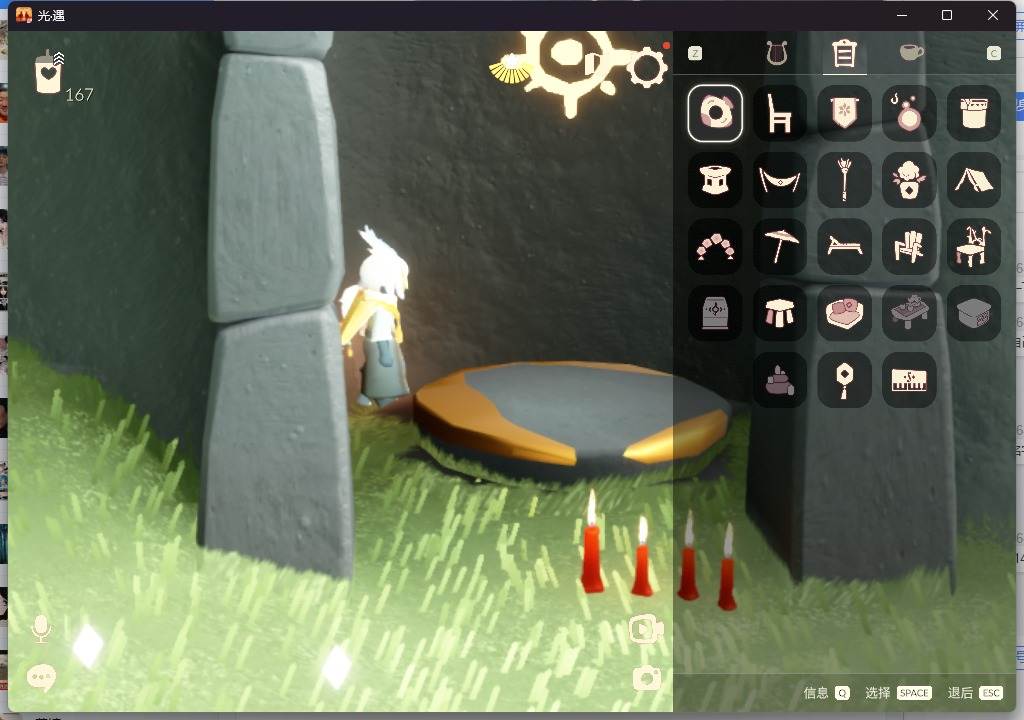Open the chat bubble
The height and width of the screenshot is (720, 1024).
pyautogui.click(x=41, y=677)
